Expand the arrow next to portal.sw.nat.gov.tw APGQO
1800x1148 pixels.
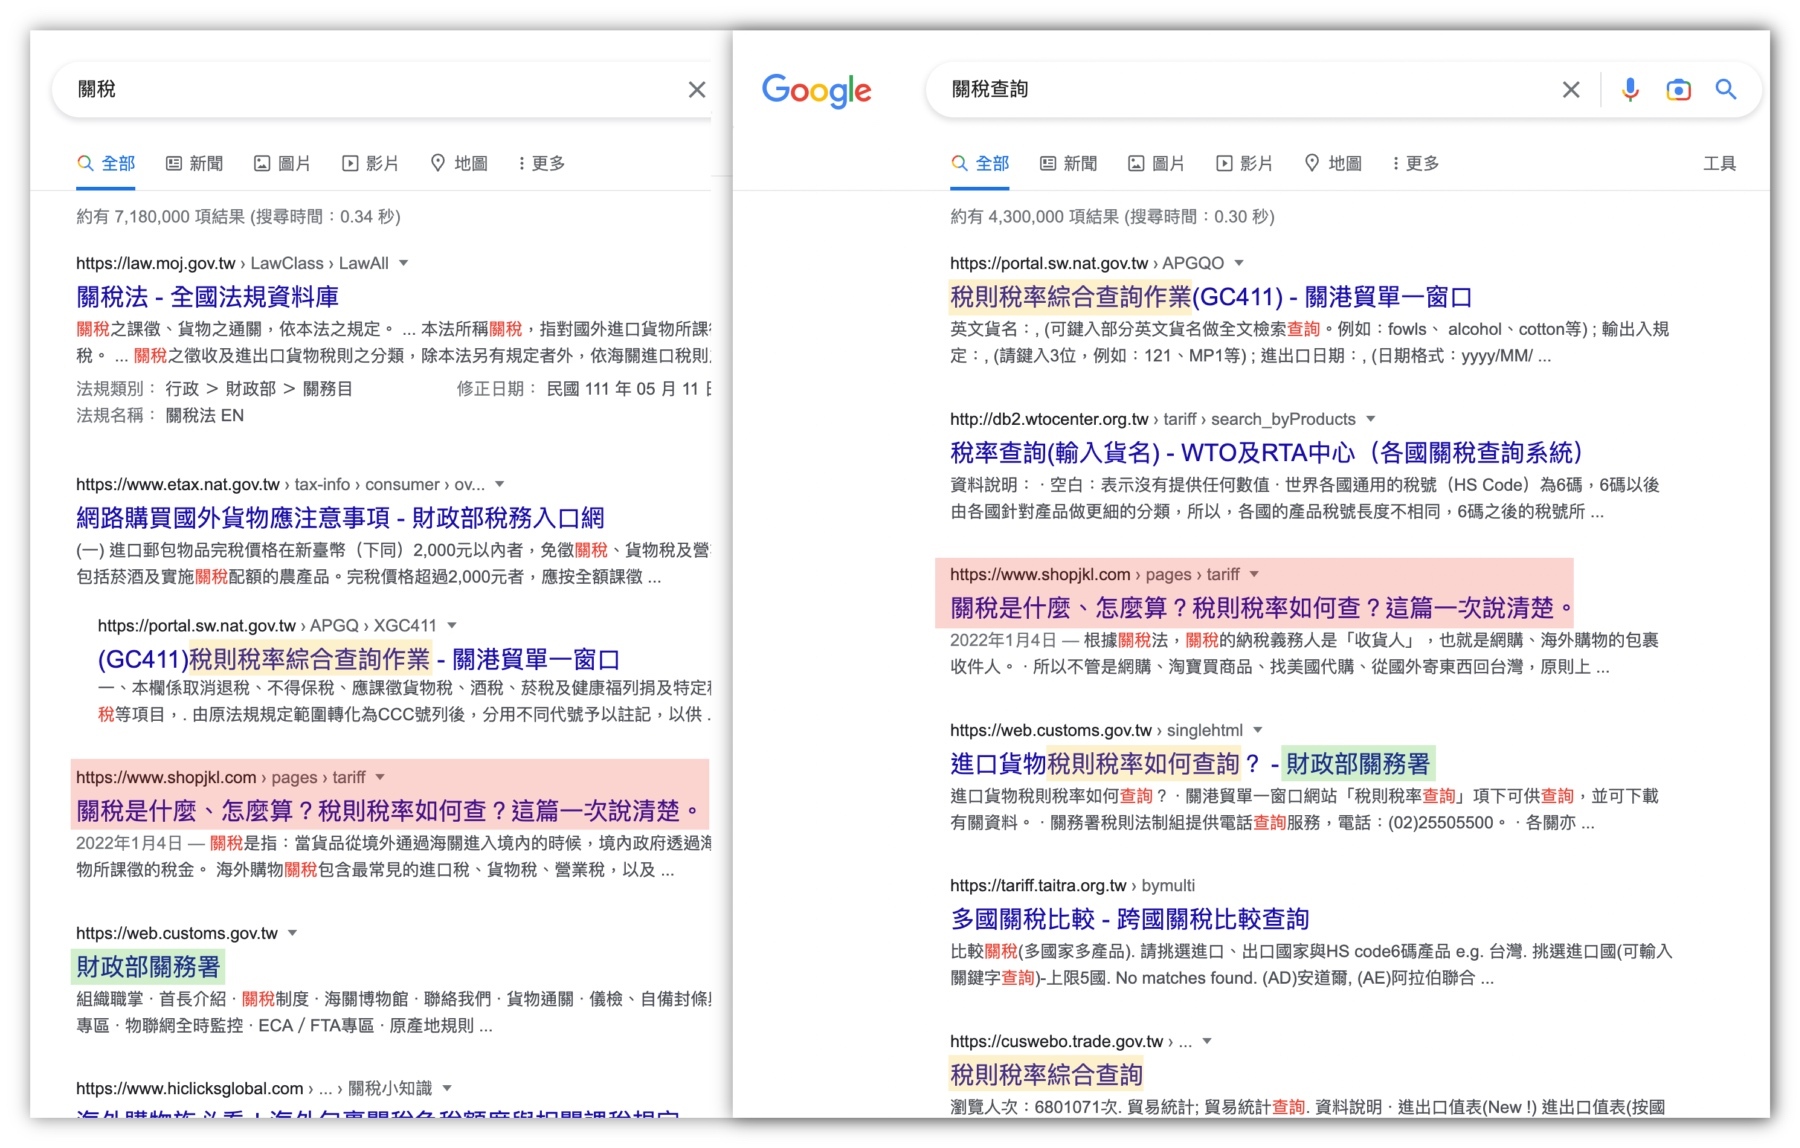click(1237, 263)
